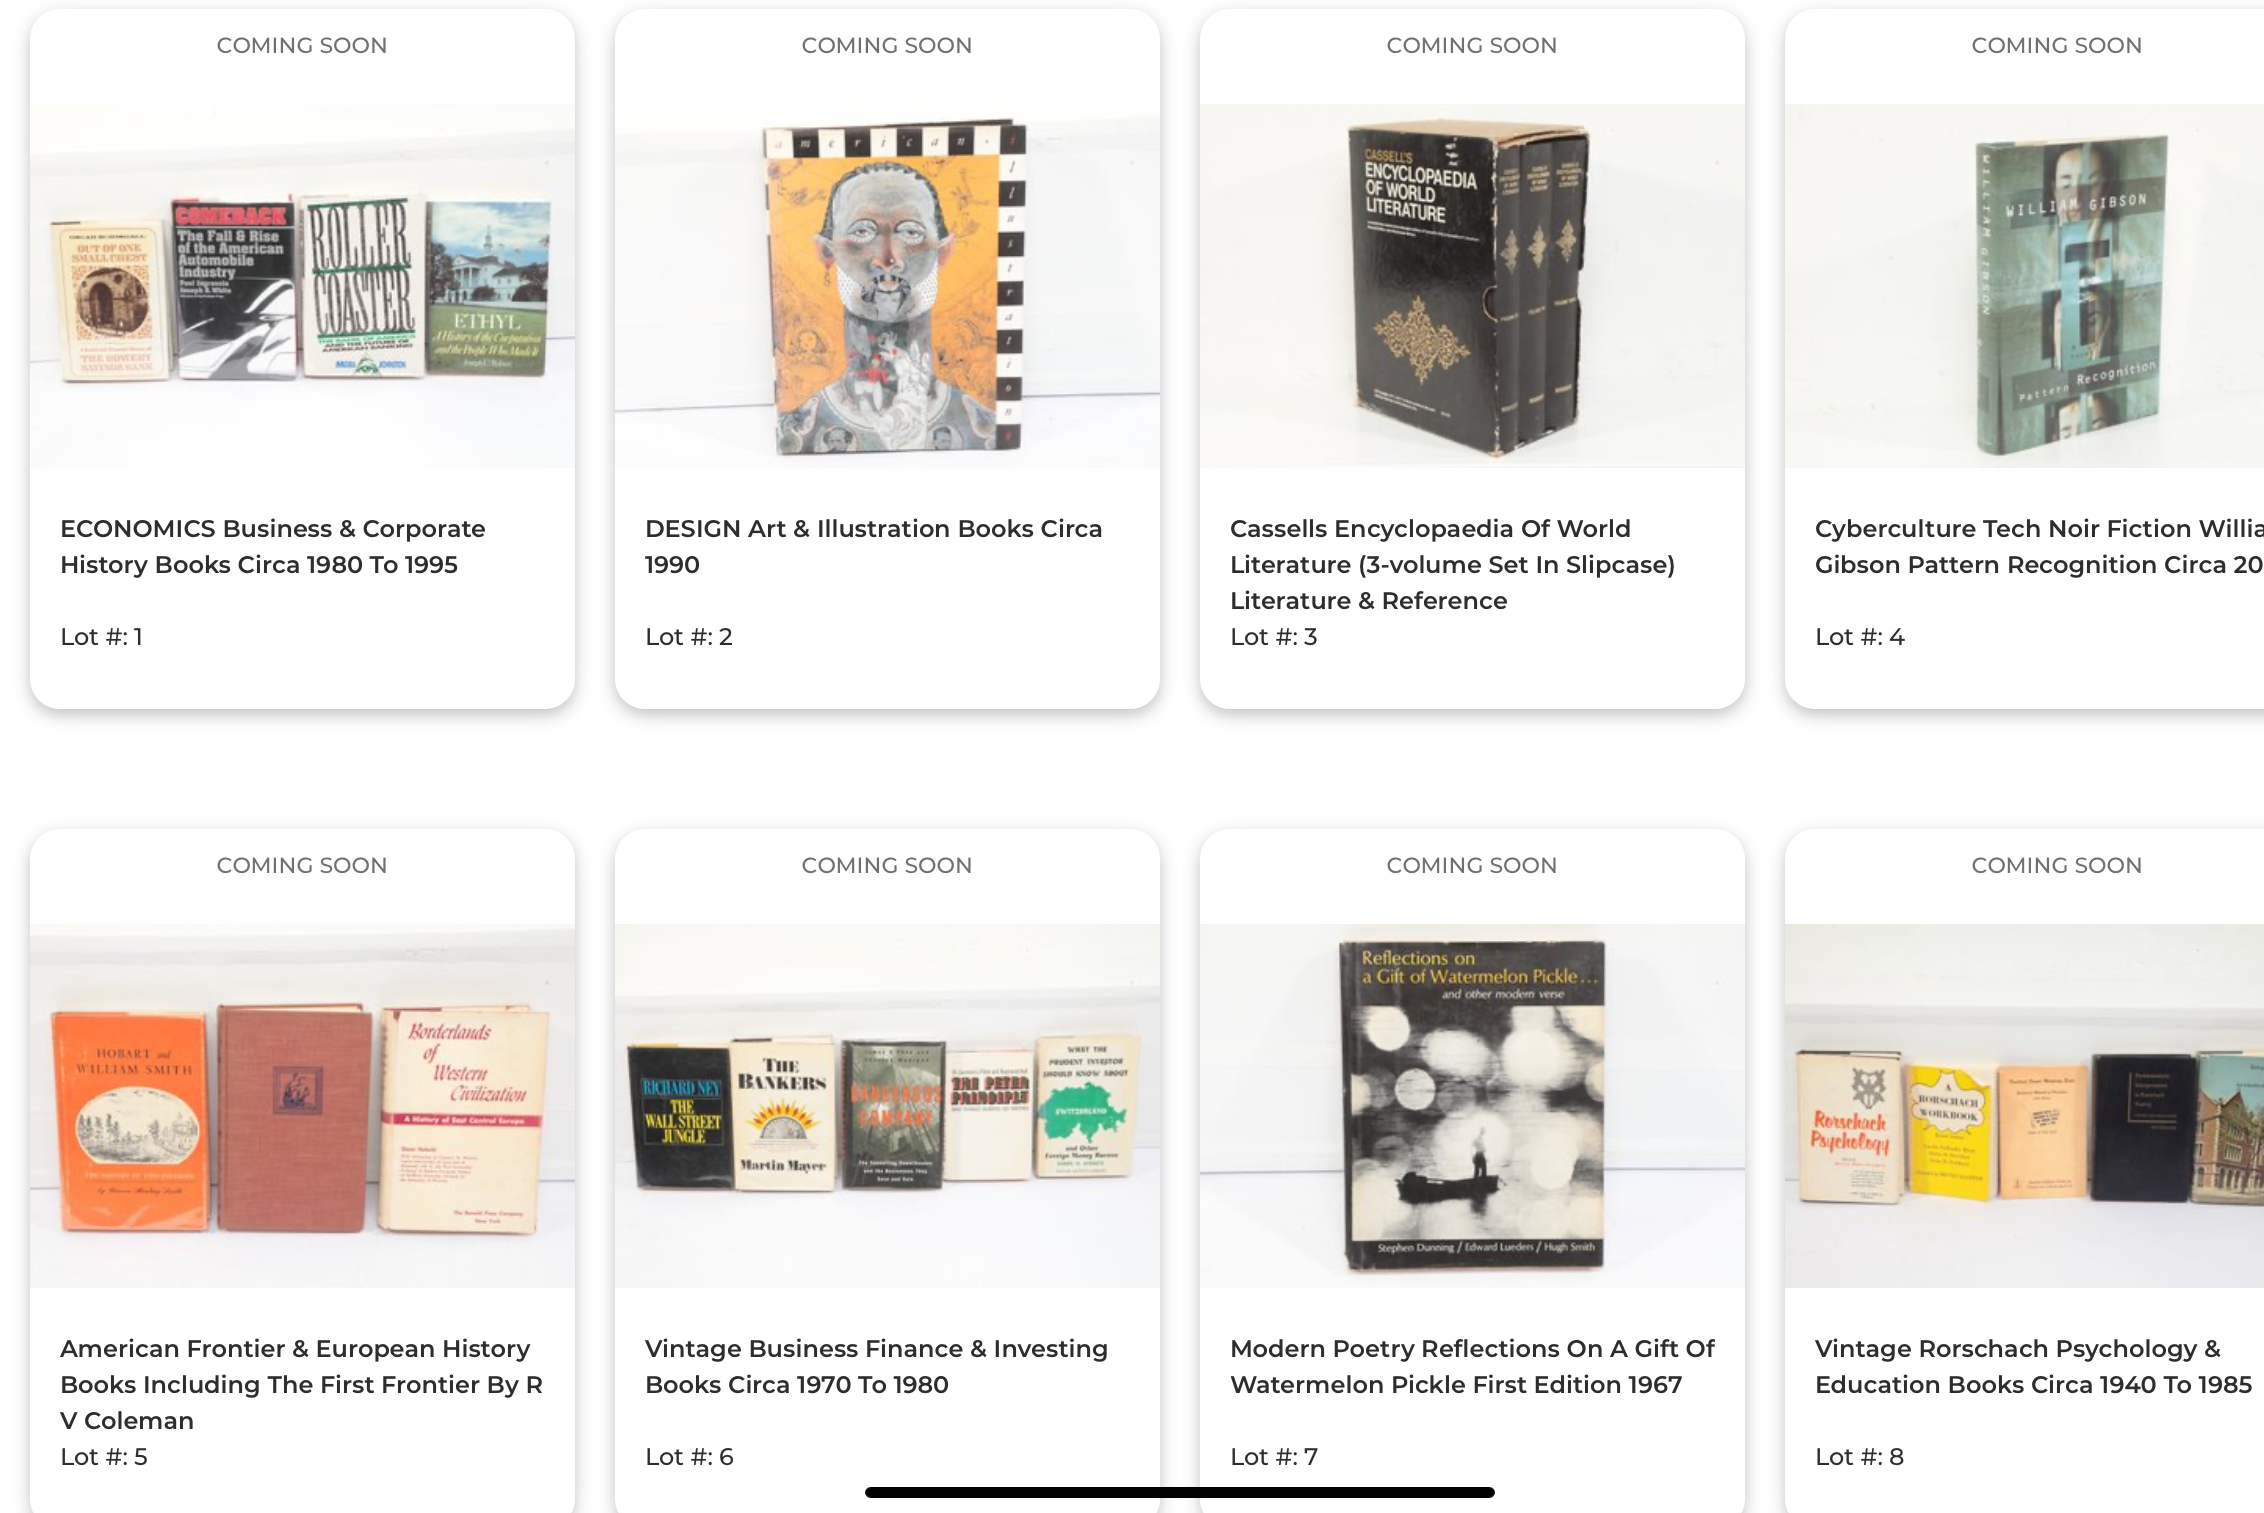
Task: Open Cyberculture Tech Noir Fiction title
Action: (x=2039, y=546)
